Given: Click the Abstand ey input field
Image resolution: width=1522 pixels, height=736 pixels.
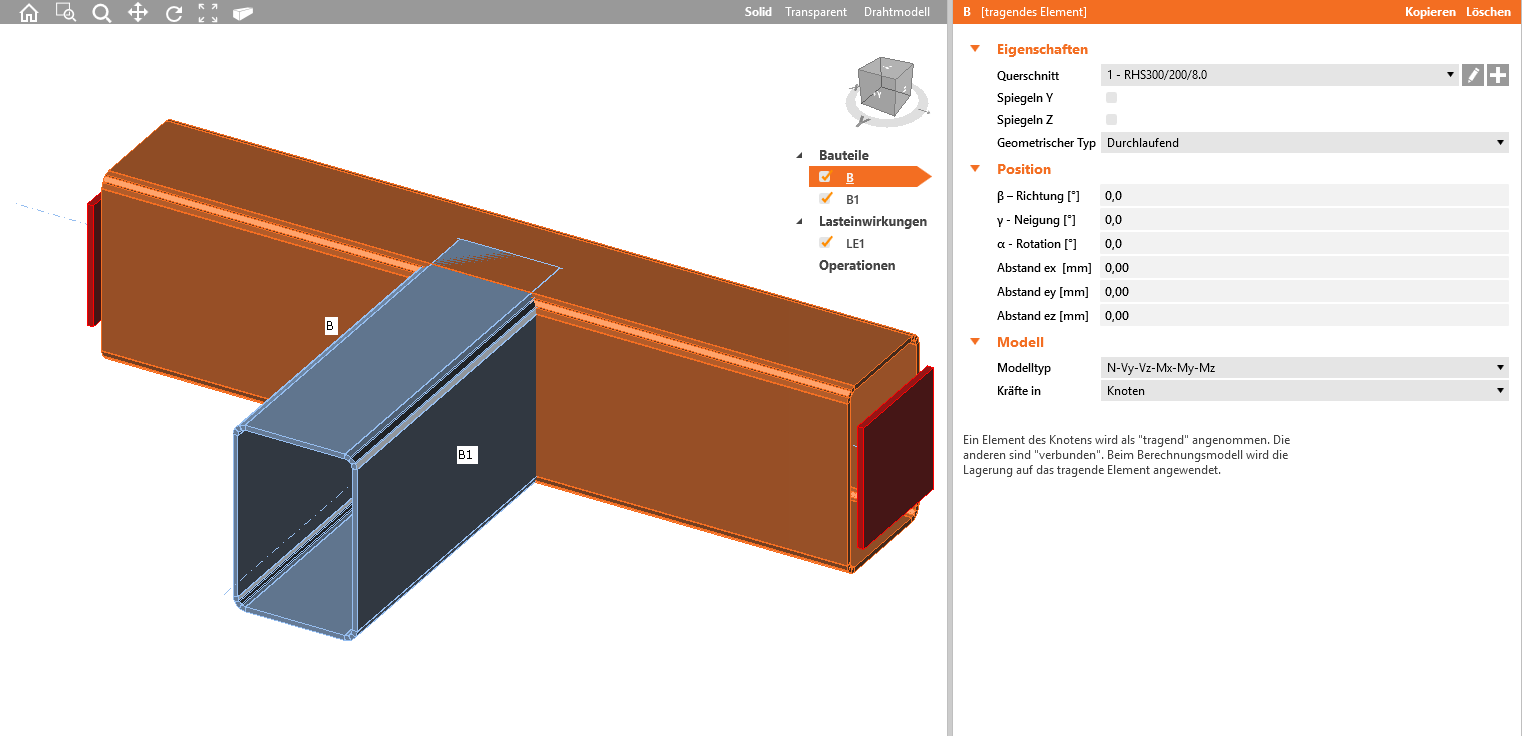Looking at the screenshot, I should 1304,292.
